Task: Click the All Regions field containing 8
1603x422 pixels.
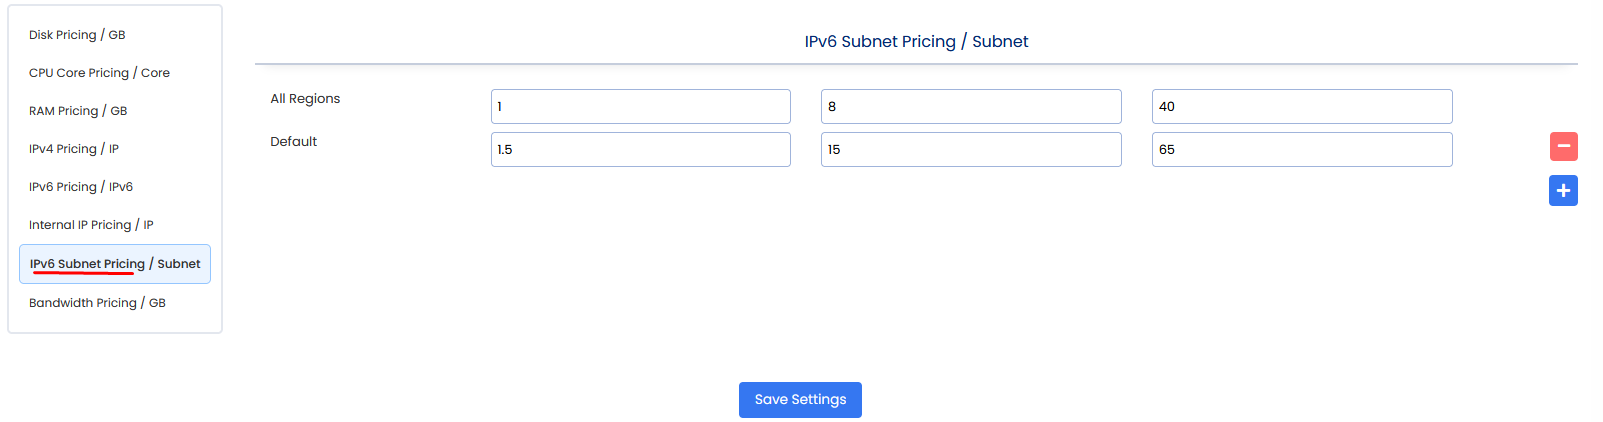Action: click(970, 107)
